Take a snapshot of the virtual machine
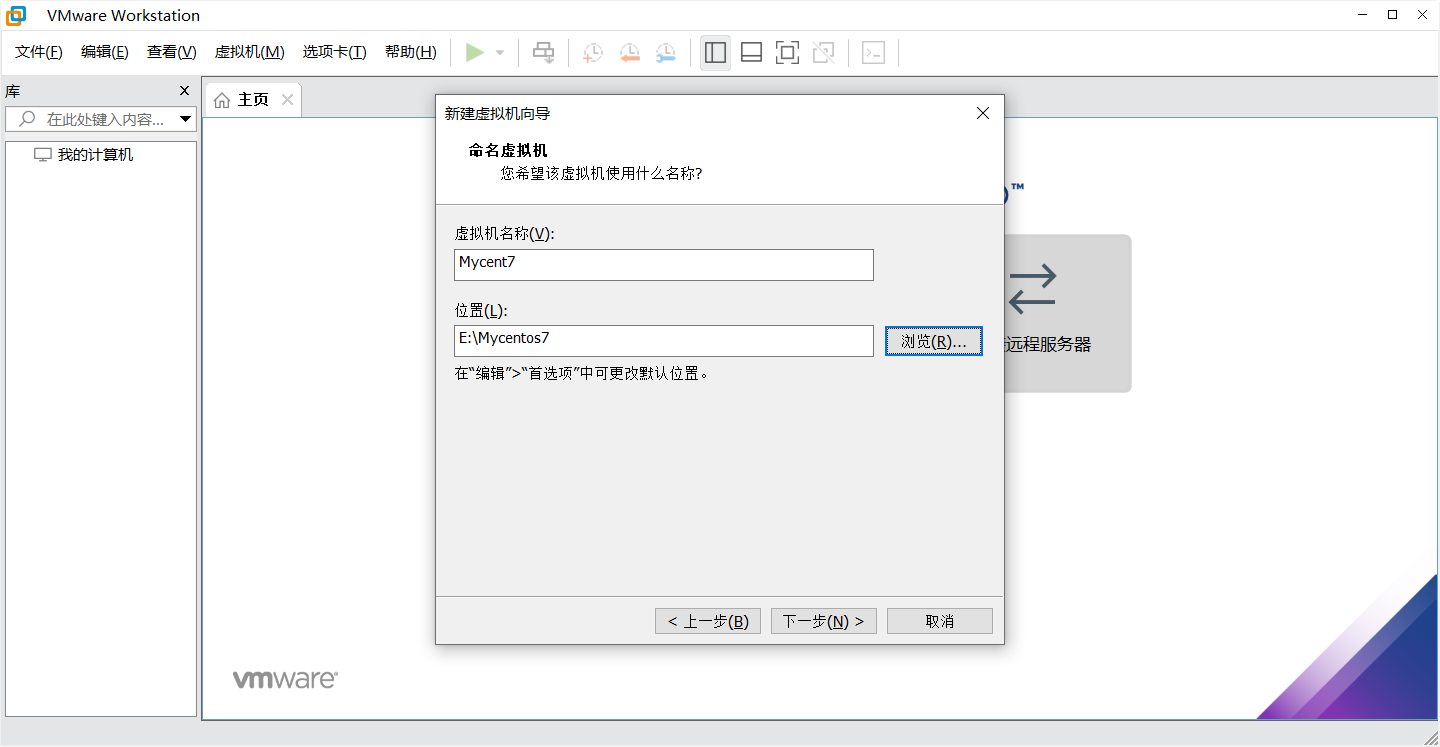Image resolution: width=1440 pixels, height=747 pixels. (591, 52)
